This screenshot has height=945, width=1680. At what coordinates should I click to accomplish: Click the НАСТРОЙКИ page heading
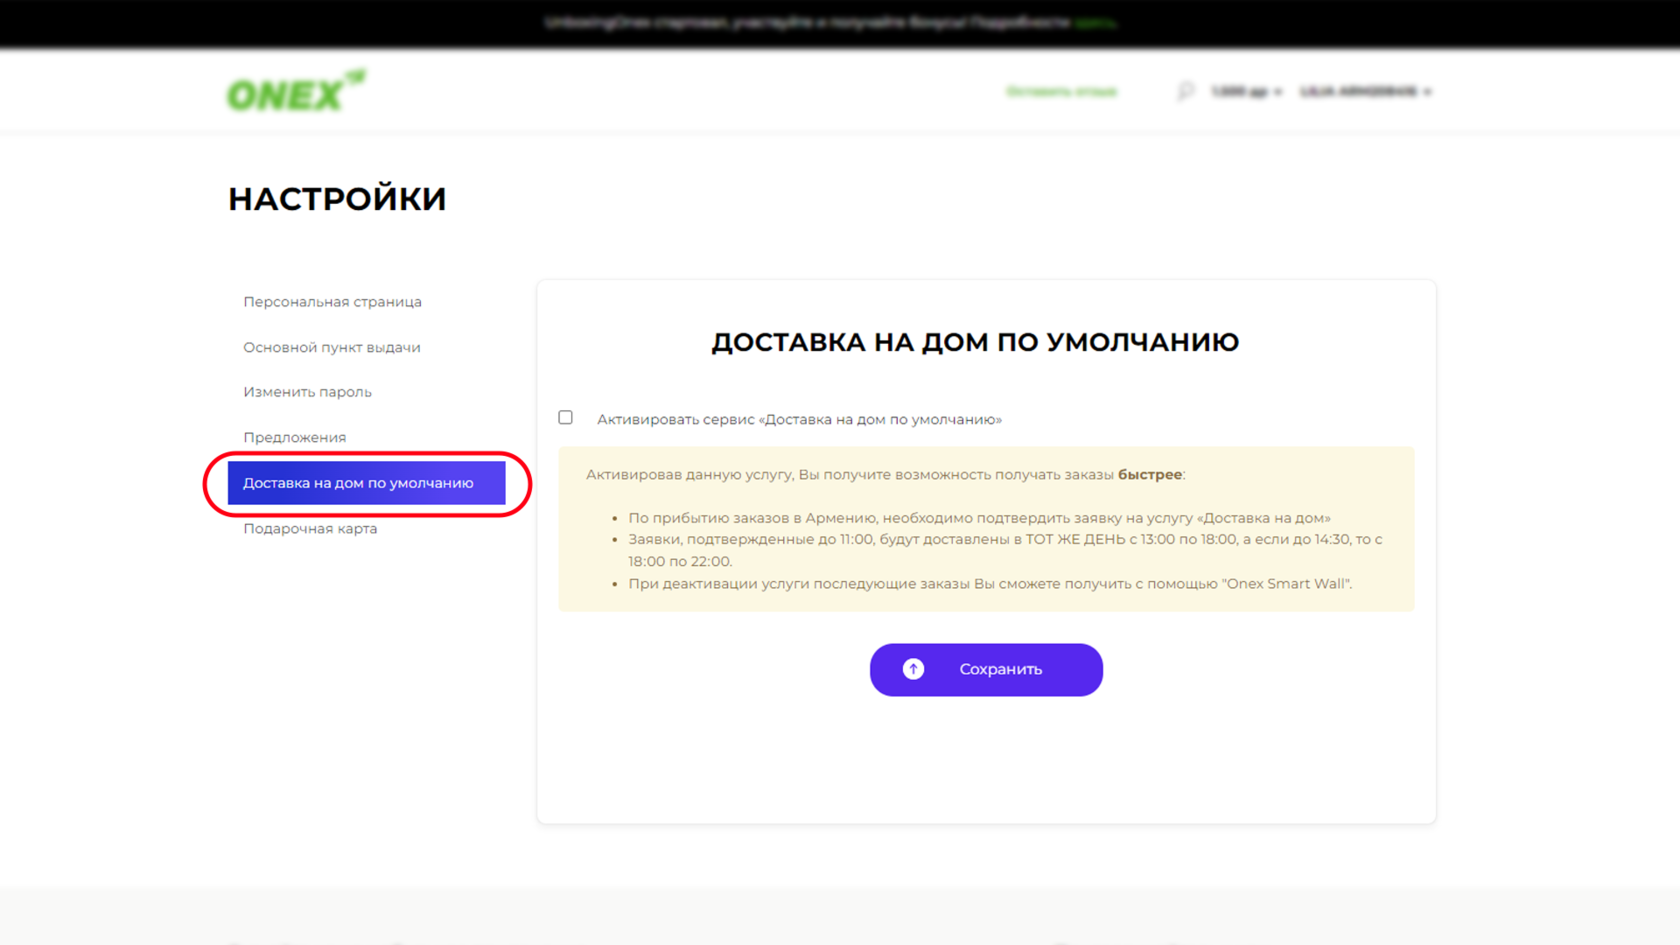coord(337,199)
